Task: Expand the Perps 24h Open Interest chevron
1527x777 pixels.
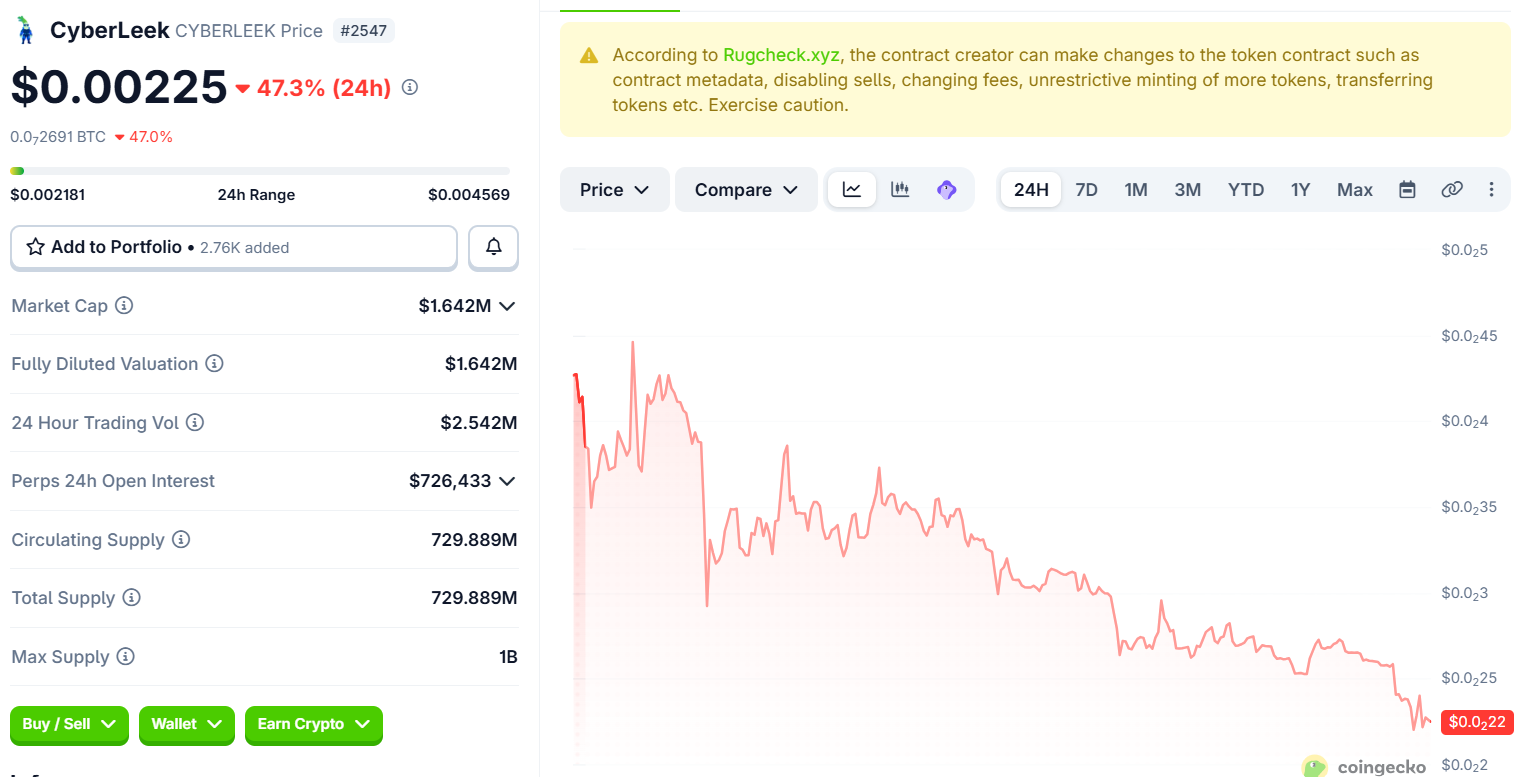Action: tap(507, 481)
